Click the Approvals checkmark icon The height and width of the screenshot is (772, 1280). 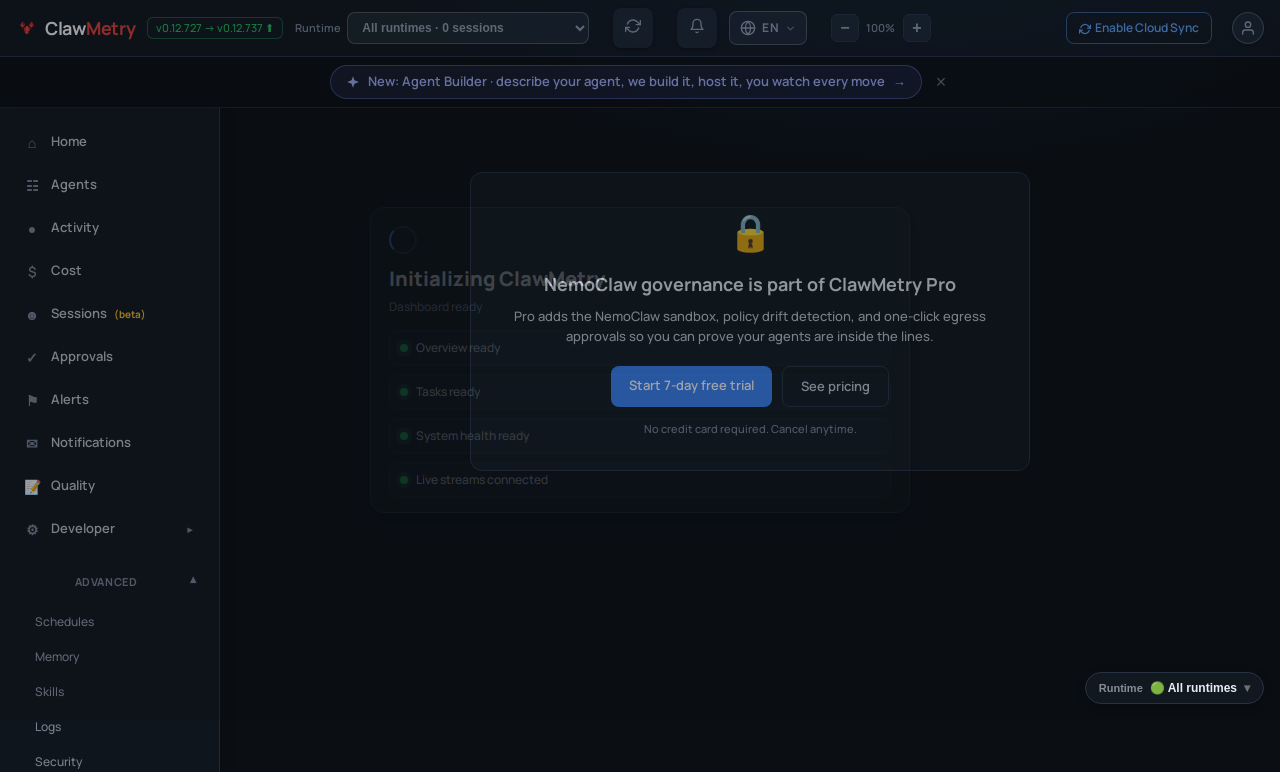click(x=32, y=358)
